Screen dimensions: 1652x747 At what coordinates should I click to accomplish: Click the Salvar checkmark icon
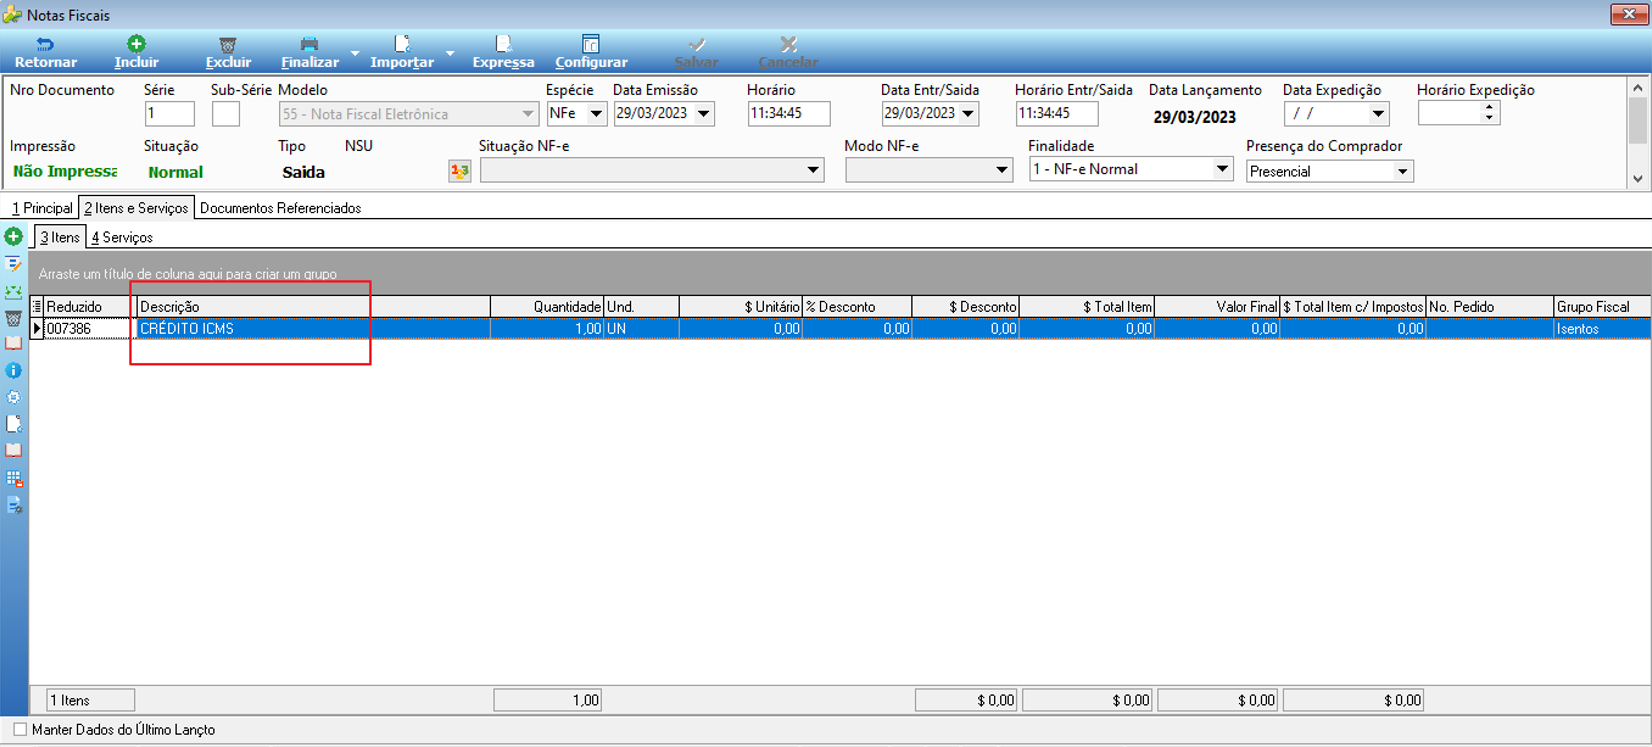(697, 44)
